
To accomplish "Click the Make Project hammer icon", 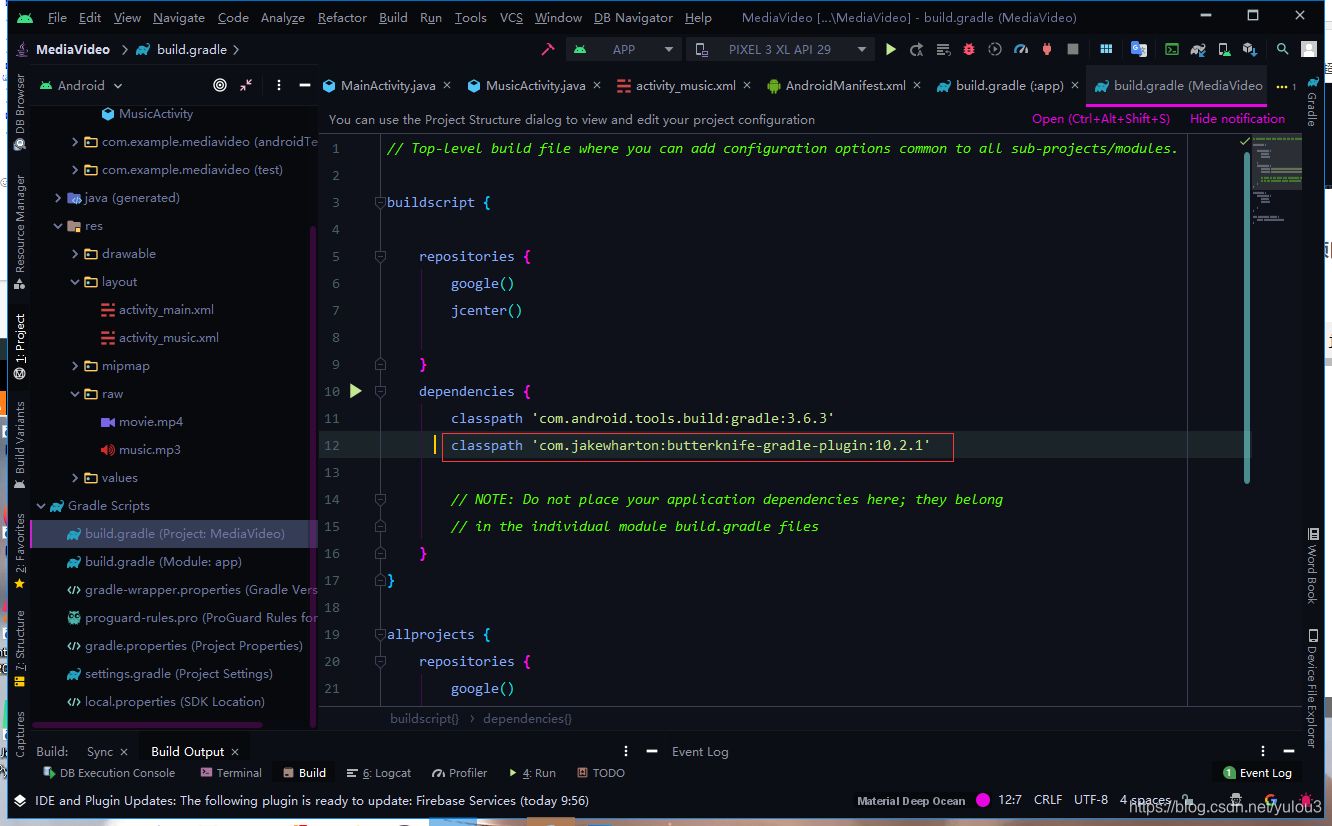I will point(548,49).
